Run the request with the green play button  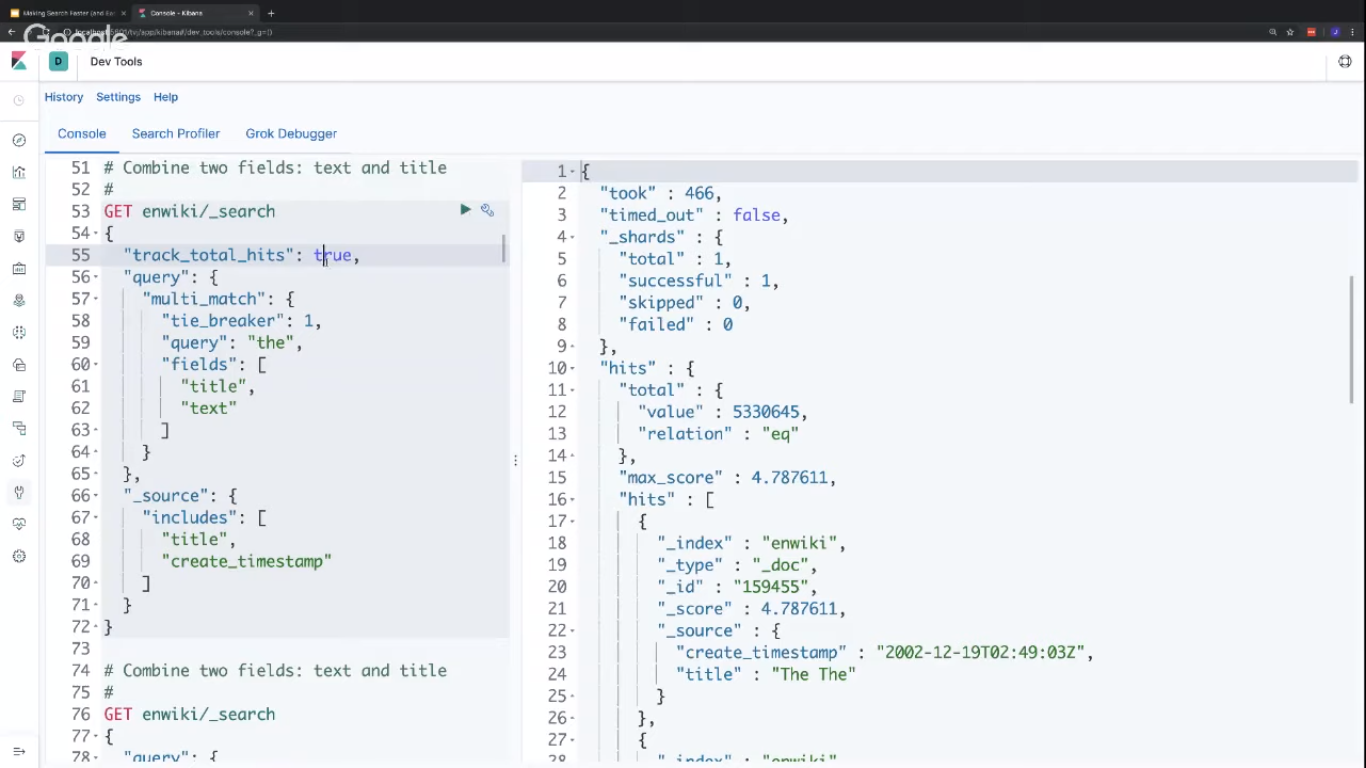[465, 210]
